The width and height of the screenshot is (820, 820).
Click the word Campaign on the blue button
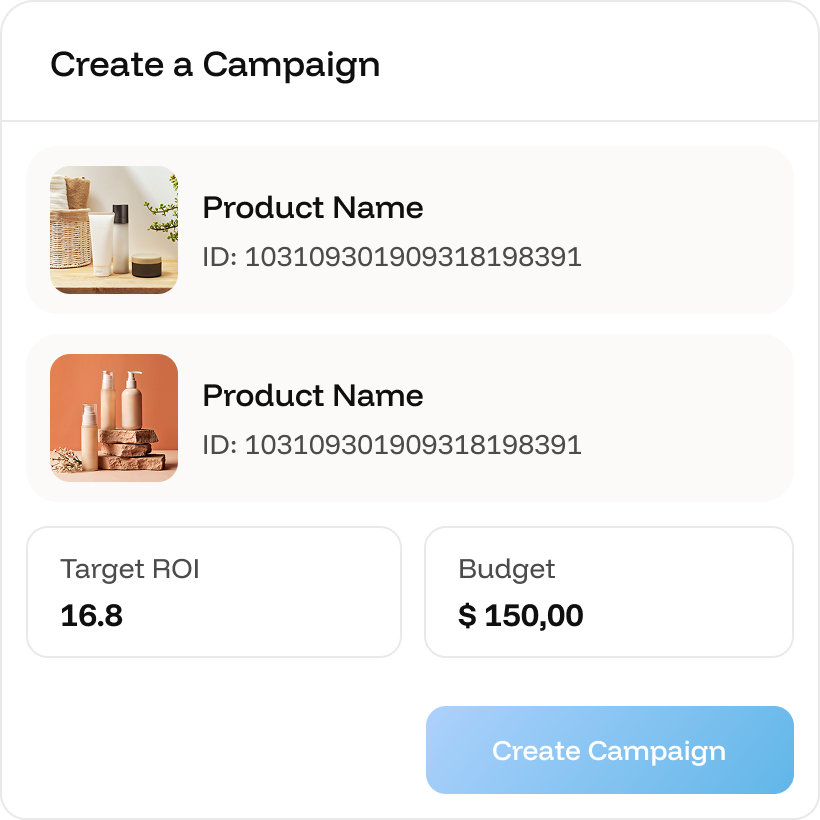[x=657, y=752]
